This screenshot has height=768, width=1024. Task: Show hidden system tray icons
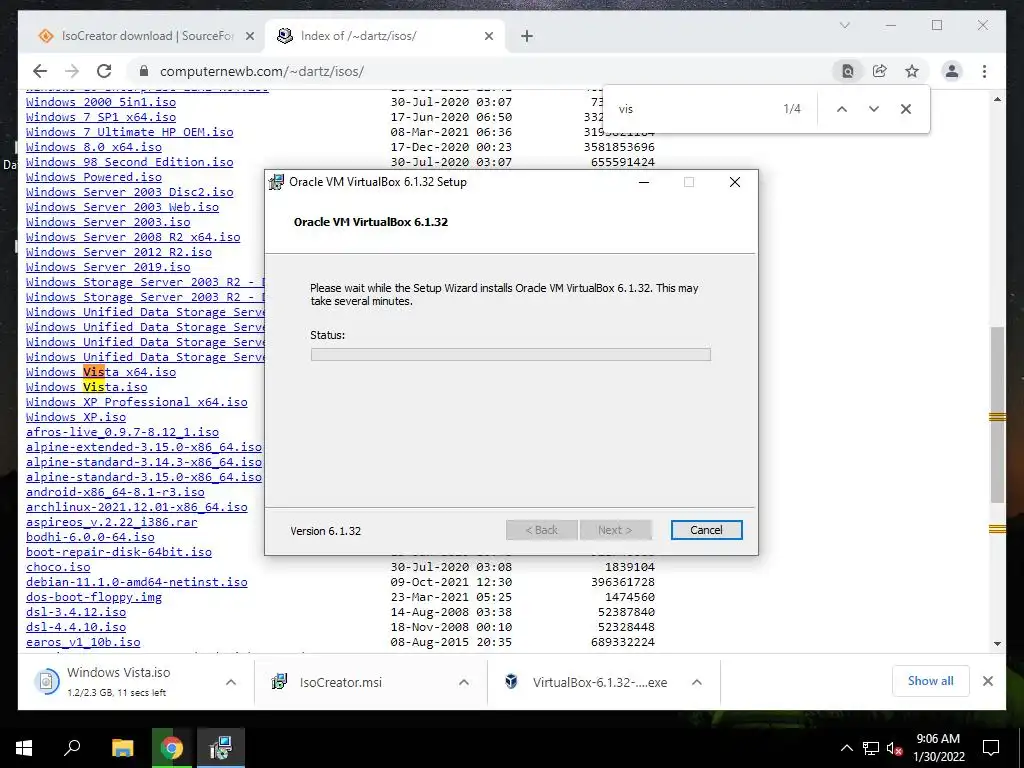846,748
